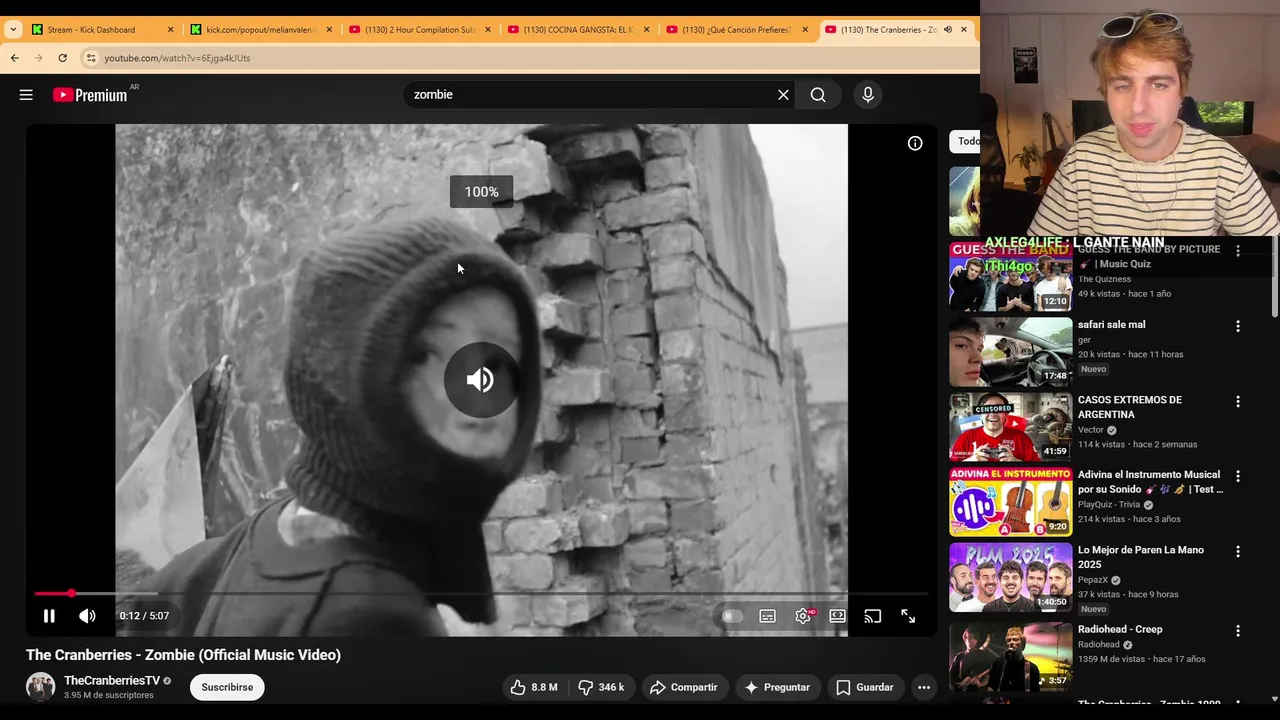Screen dimensions: 1280x720
Task: Seek using the red video progress bar
Action: [x=481, y=594]
